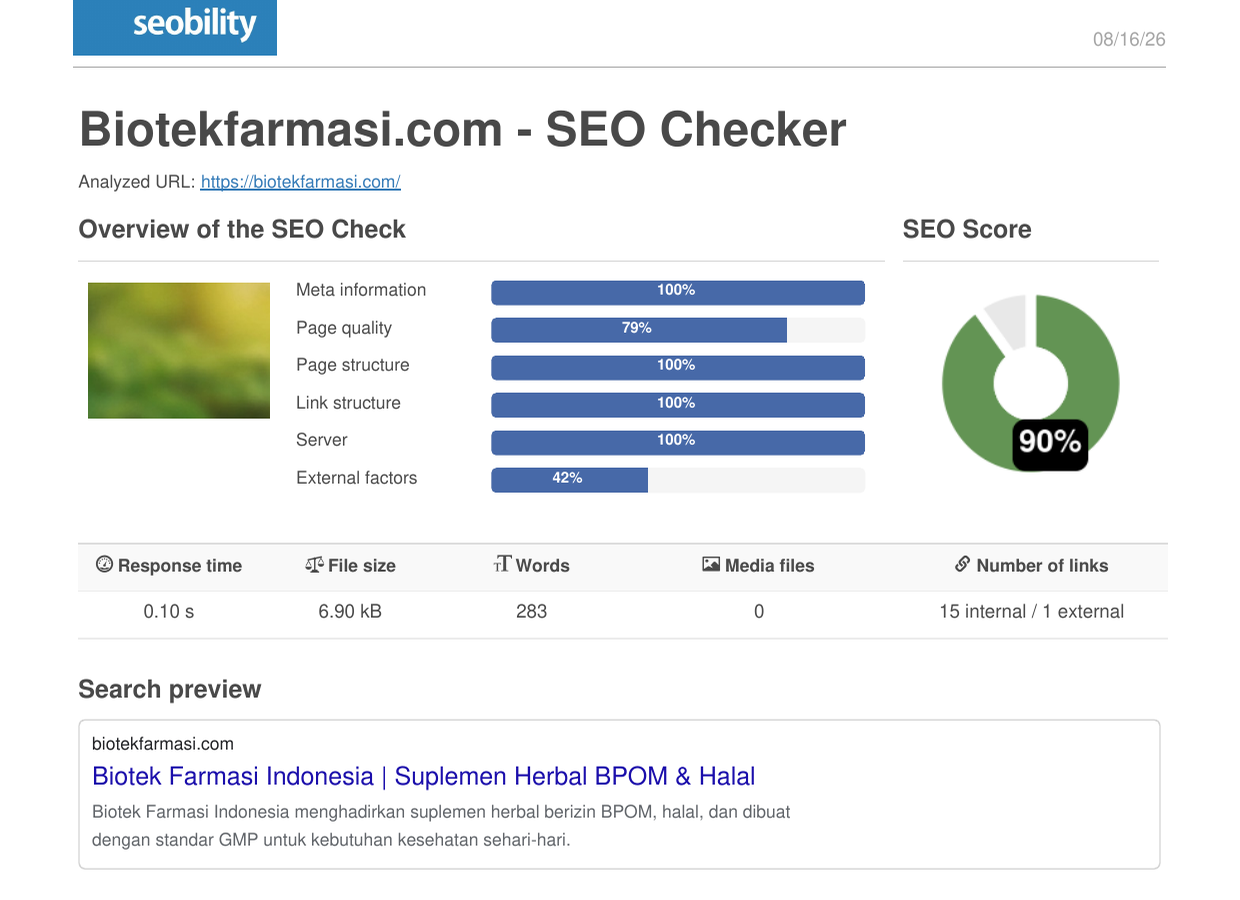This screenshot has width=1240, height=900.
Task: Click the Media files image icon
Action: tap(711, 564)
